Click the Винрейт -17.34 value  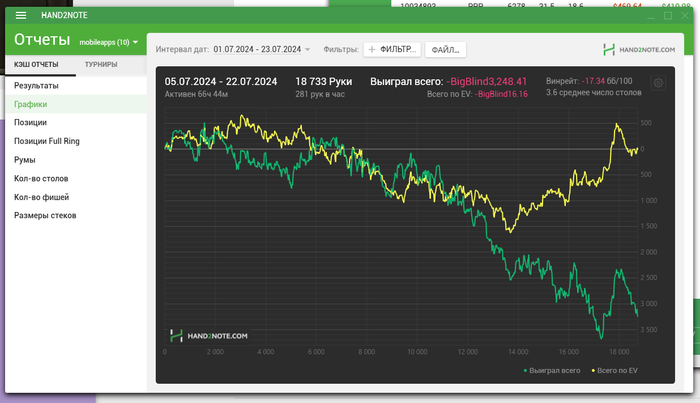click(x=593, y=81)
